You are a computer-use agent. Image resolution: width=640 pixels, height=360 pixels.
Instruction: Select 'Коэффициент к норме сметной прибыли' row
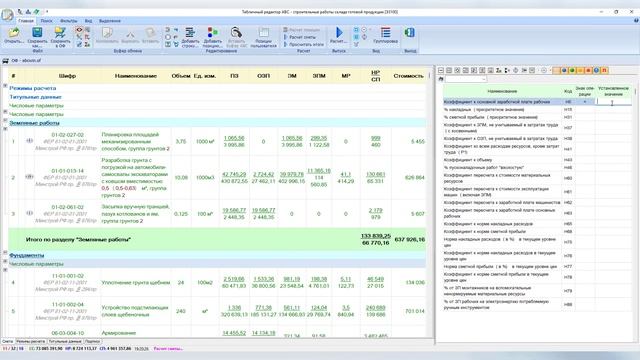(537, 231)
